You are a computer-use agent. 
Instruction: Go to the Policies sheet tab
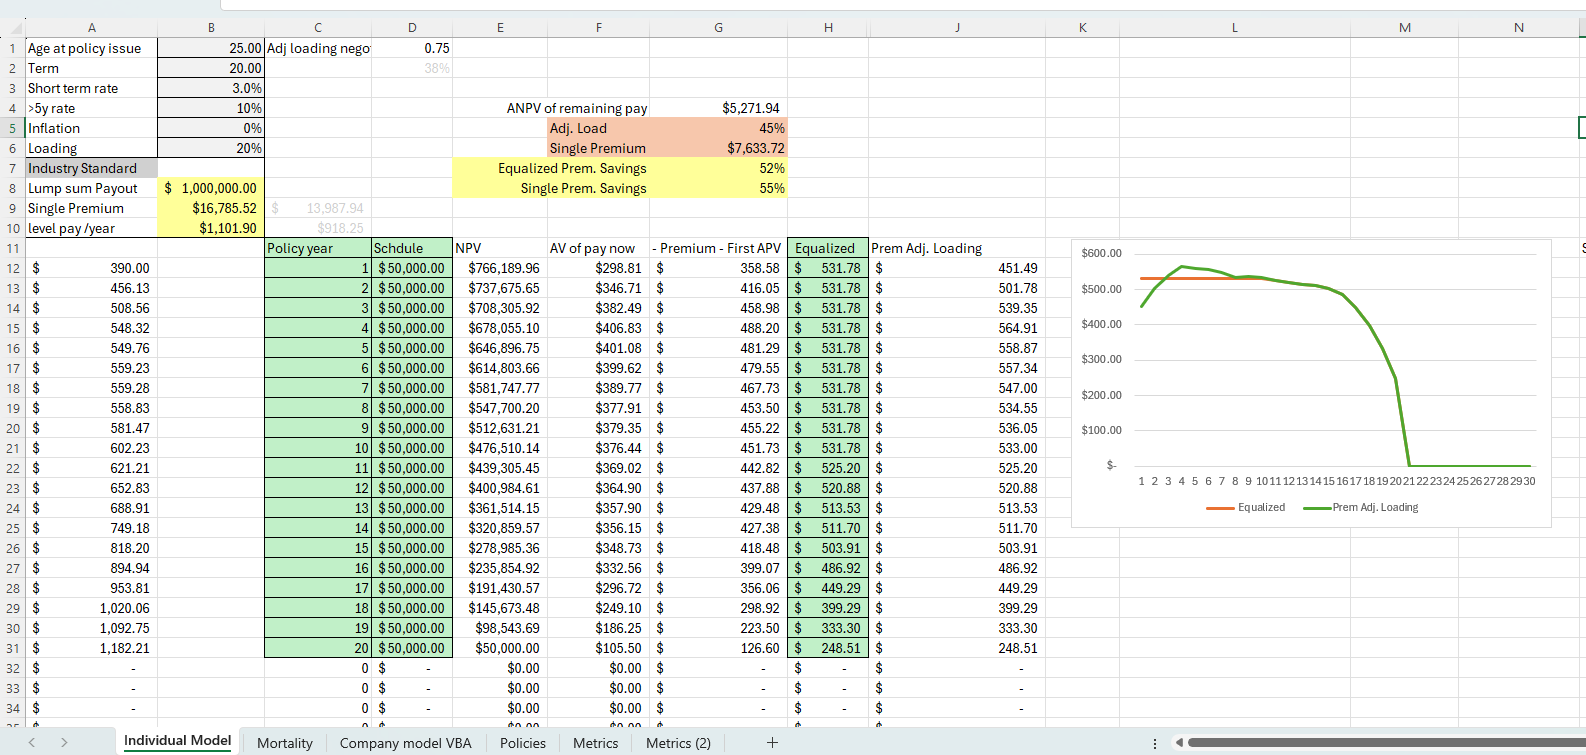point(522,742)
